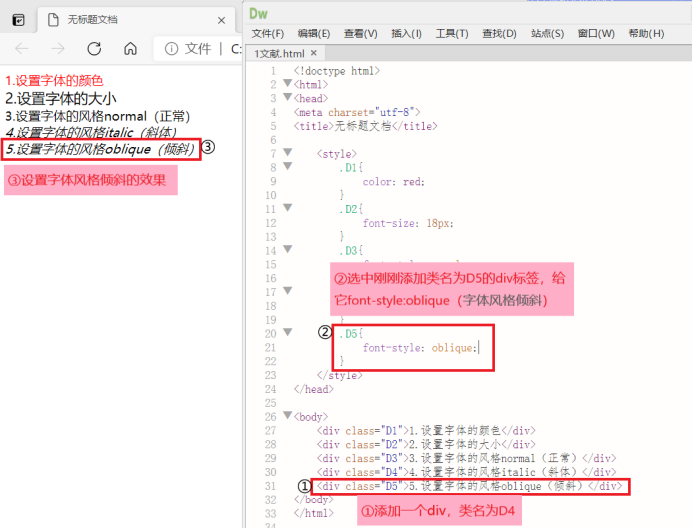Close the 1文献.html document tab
This screenshot has height=528, width=692.
click(314, 53)
